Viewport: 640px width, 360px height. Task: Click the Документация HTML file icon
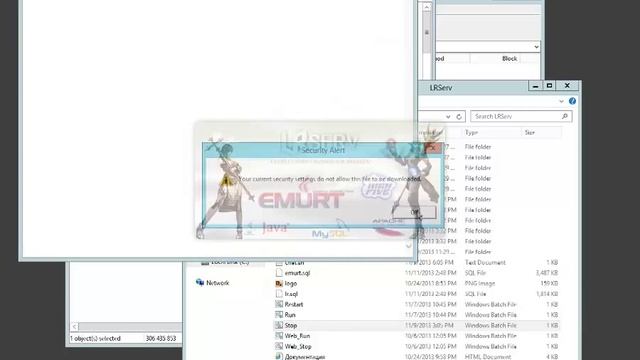(x=279, y=357)
